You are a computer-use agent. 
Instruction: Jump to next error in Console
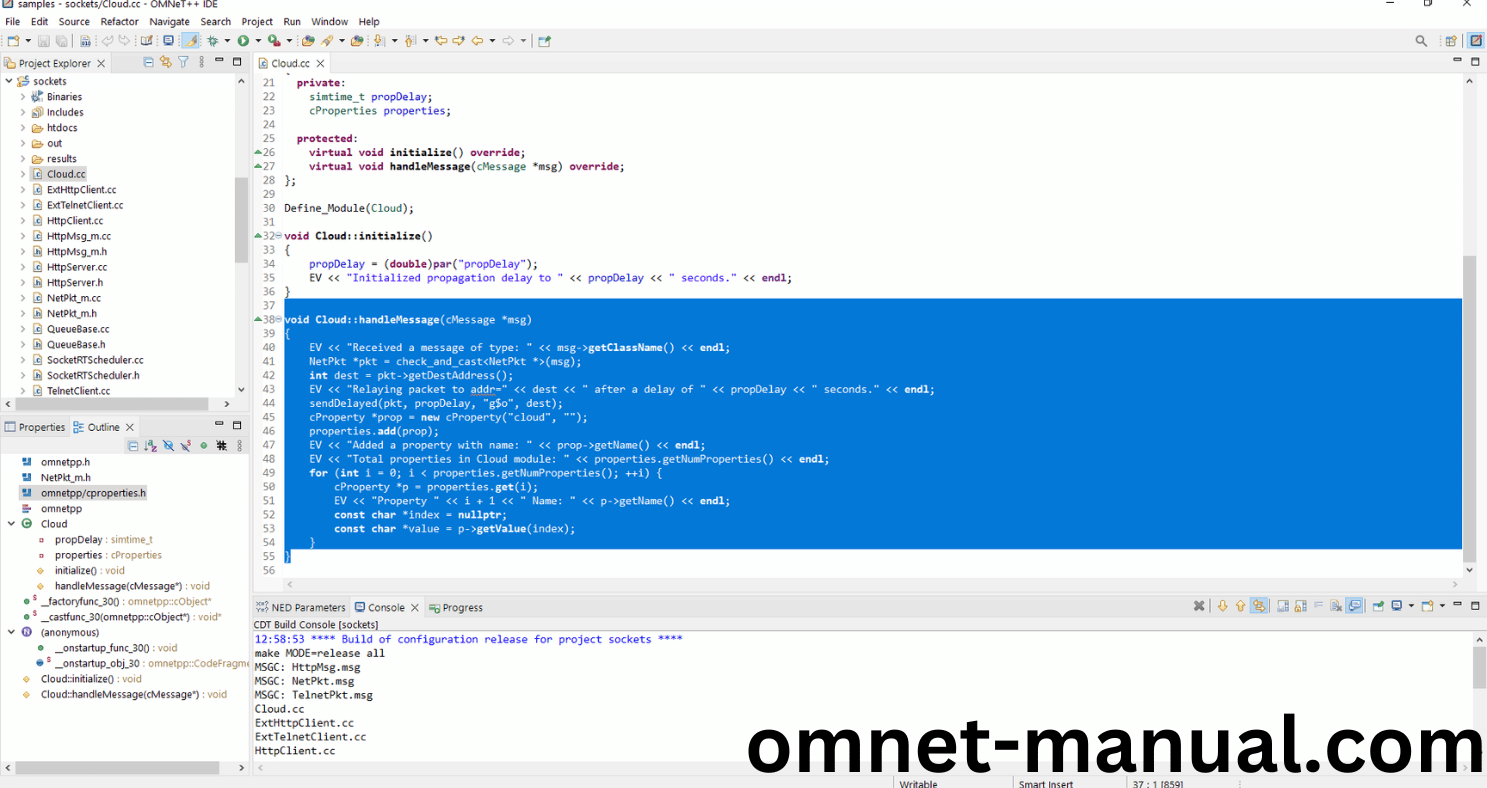click(1222, 606)
